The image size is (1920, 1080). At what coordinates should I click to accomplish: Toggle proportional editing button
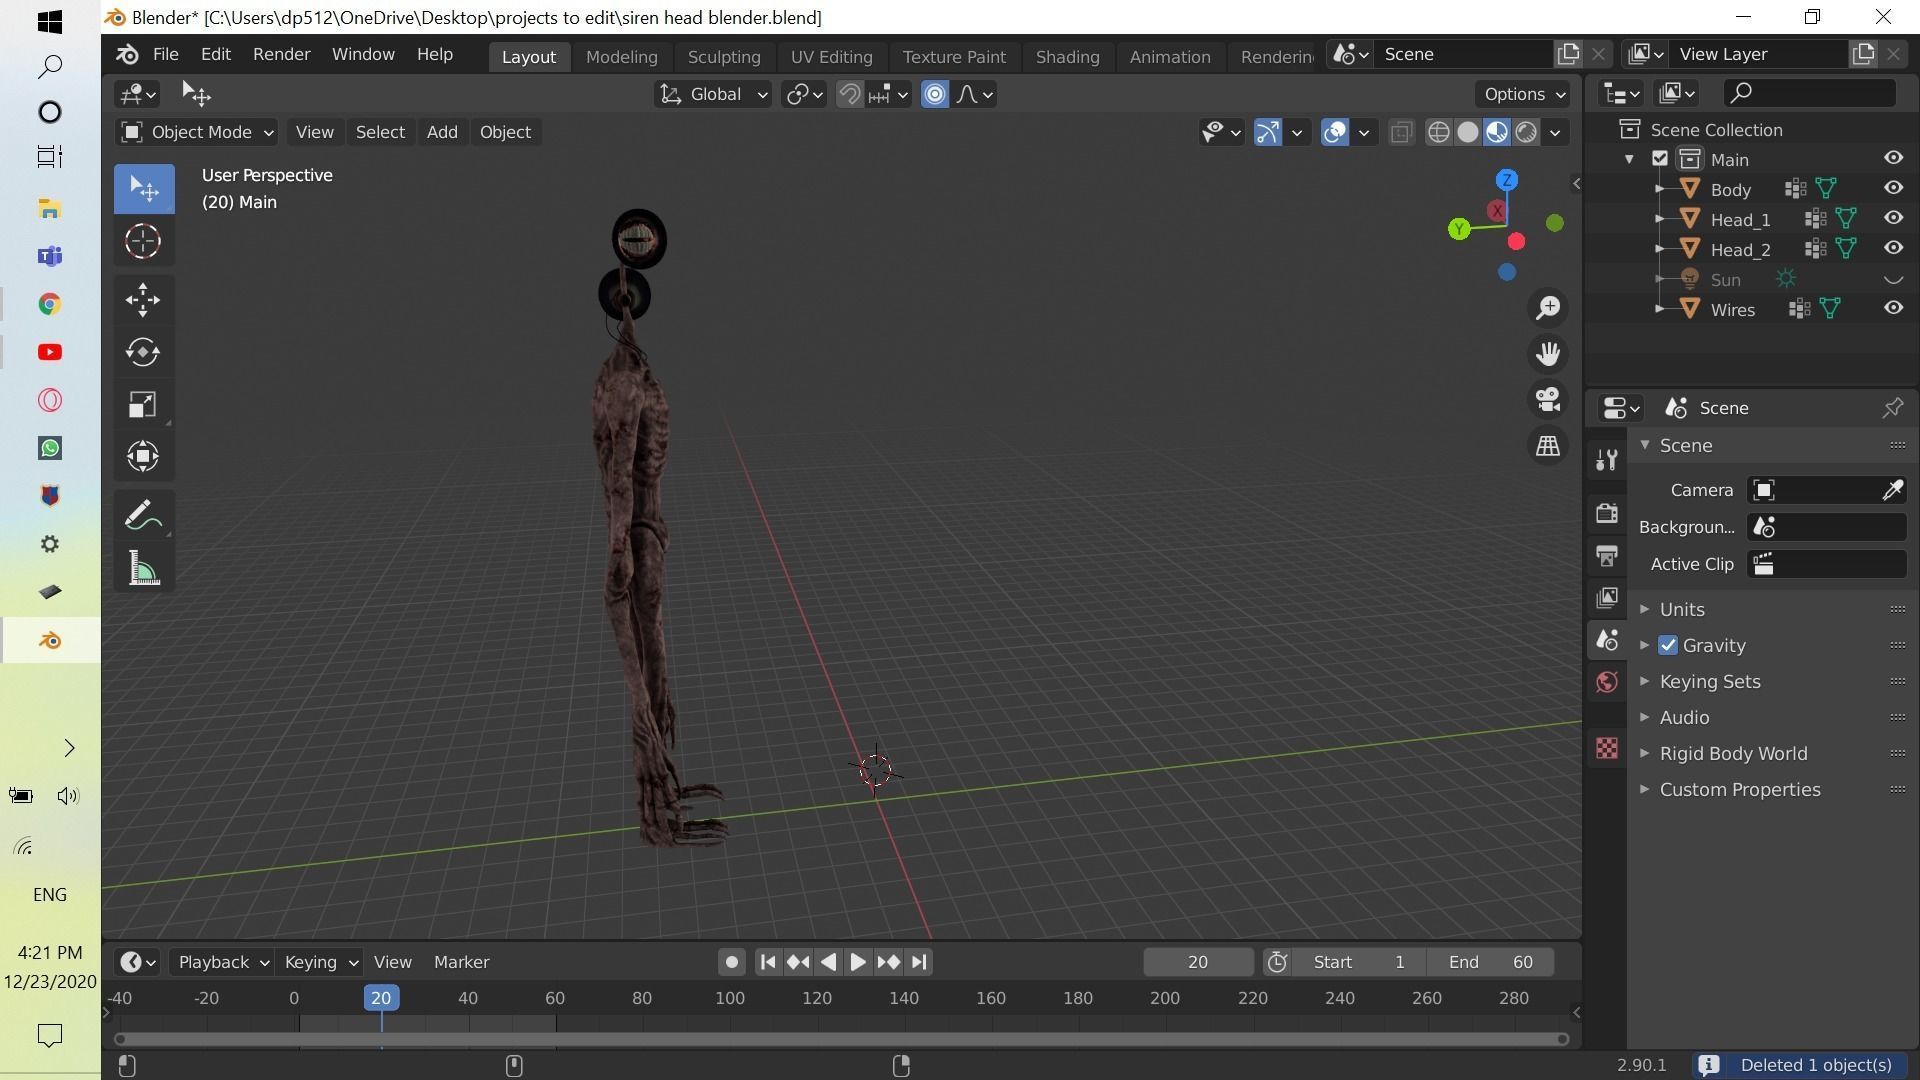click(x=935, y=94)
